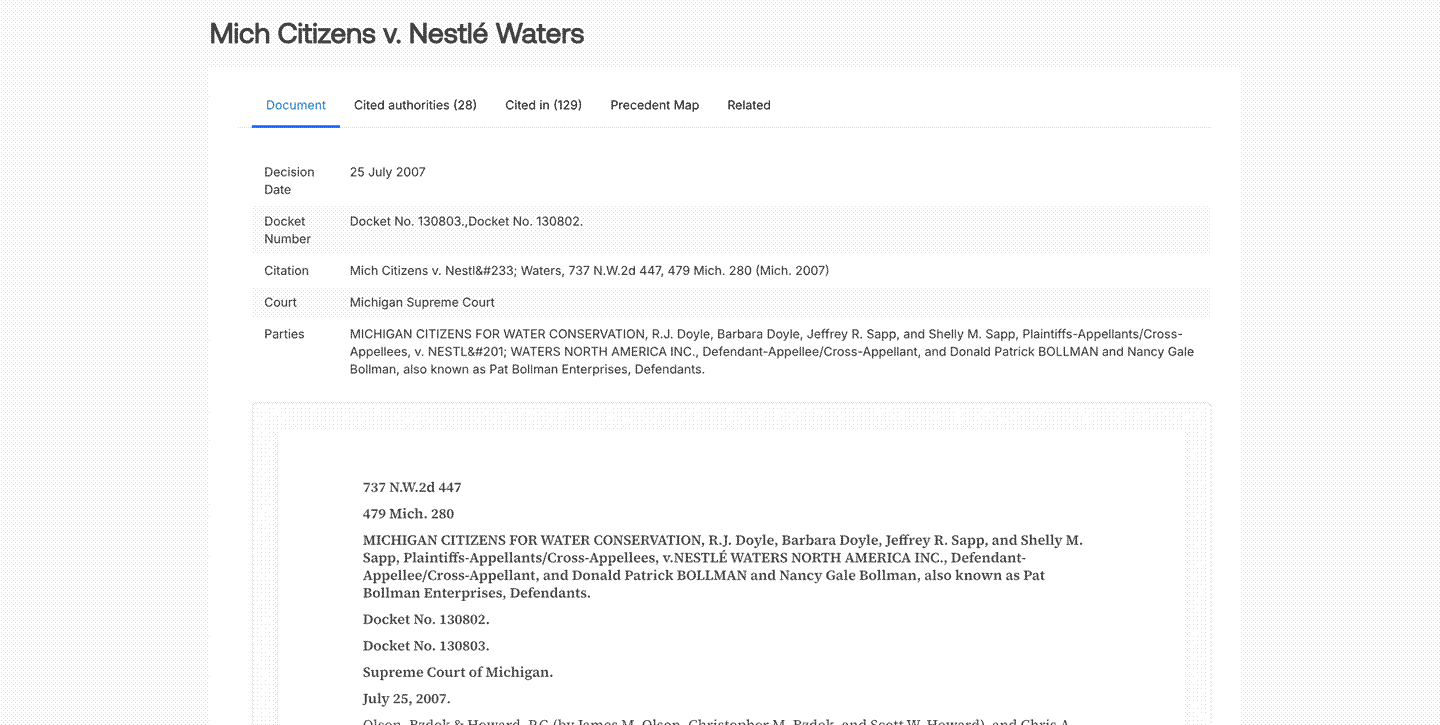Click the Michigan Supreme Court value
Viewport: 1440px width, 725px height.
422,302
